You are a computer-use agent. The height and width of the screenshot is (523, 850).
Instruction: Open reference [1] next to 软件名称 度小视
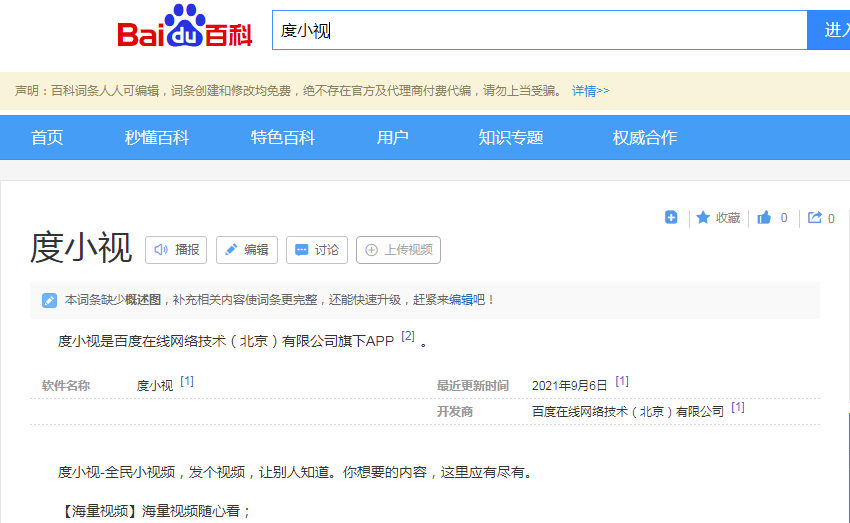(187, 381)
